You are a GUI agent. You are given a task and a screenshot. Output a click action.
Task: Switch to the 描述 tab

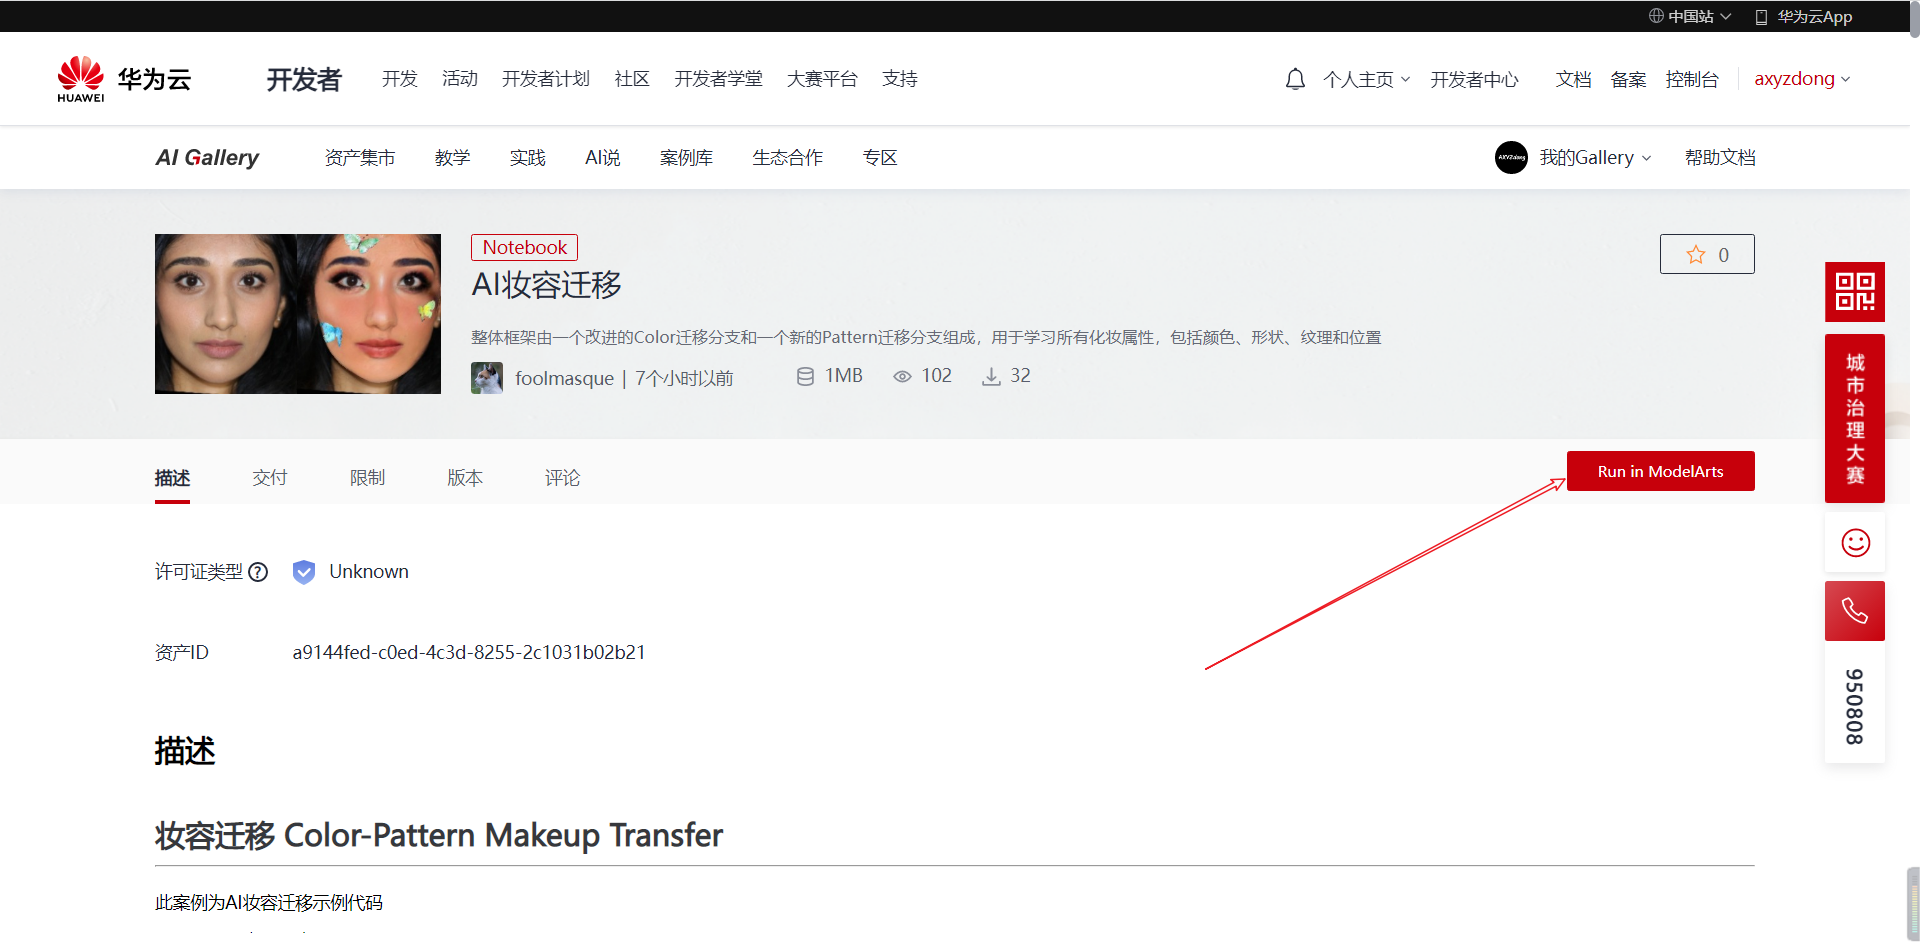point(172,478)
